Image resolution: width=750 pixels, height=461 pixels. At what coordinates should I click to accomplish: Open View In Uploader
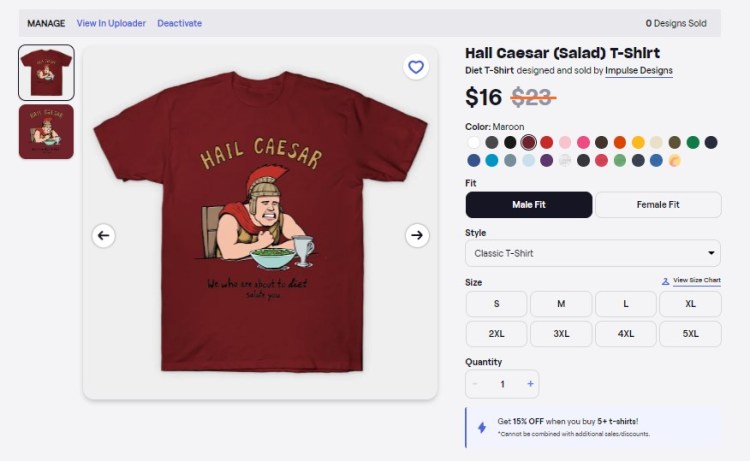111,23
